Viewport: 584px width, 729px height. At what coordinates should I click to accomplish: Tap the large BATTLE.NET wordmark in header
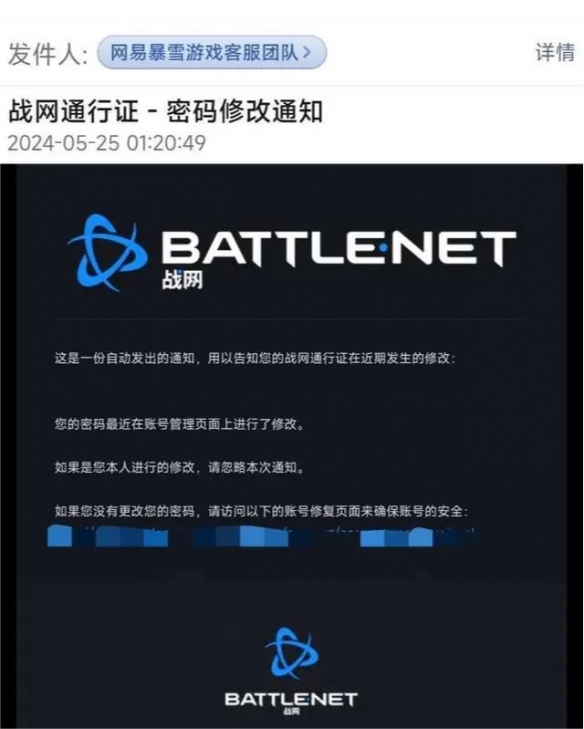pyautogui.click(x=338, y=248)
